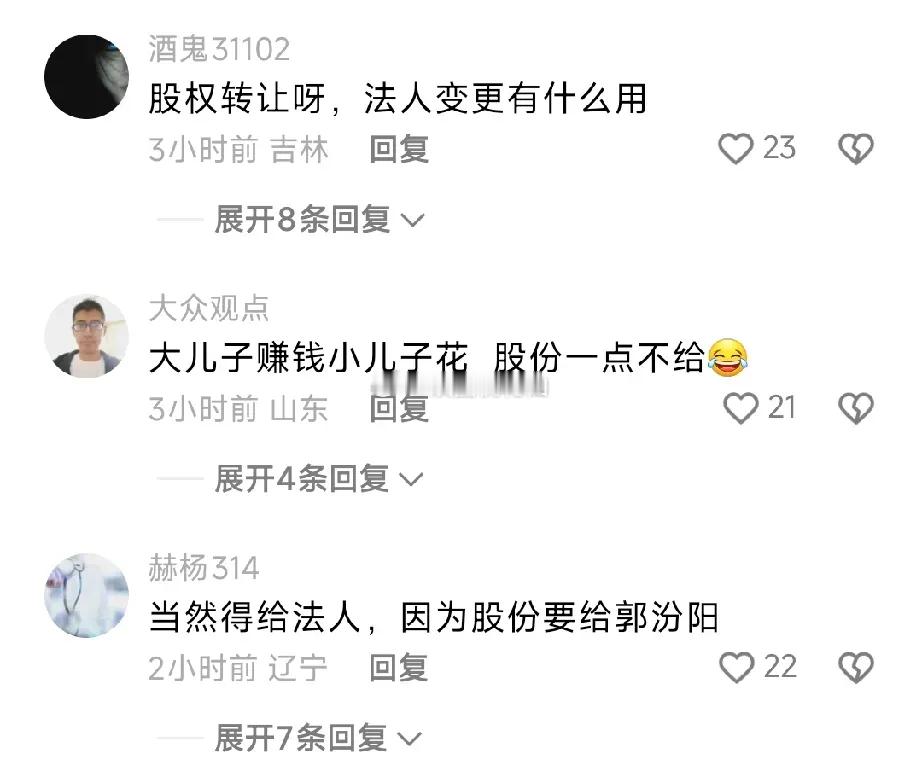Dislike 赫杨314's comment with broken heart
The height and width of the screenshot is (767, 922).
pyautogui.click(x=856, y=668)
